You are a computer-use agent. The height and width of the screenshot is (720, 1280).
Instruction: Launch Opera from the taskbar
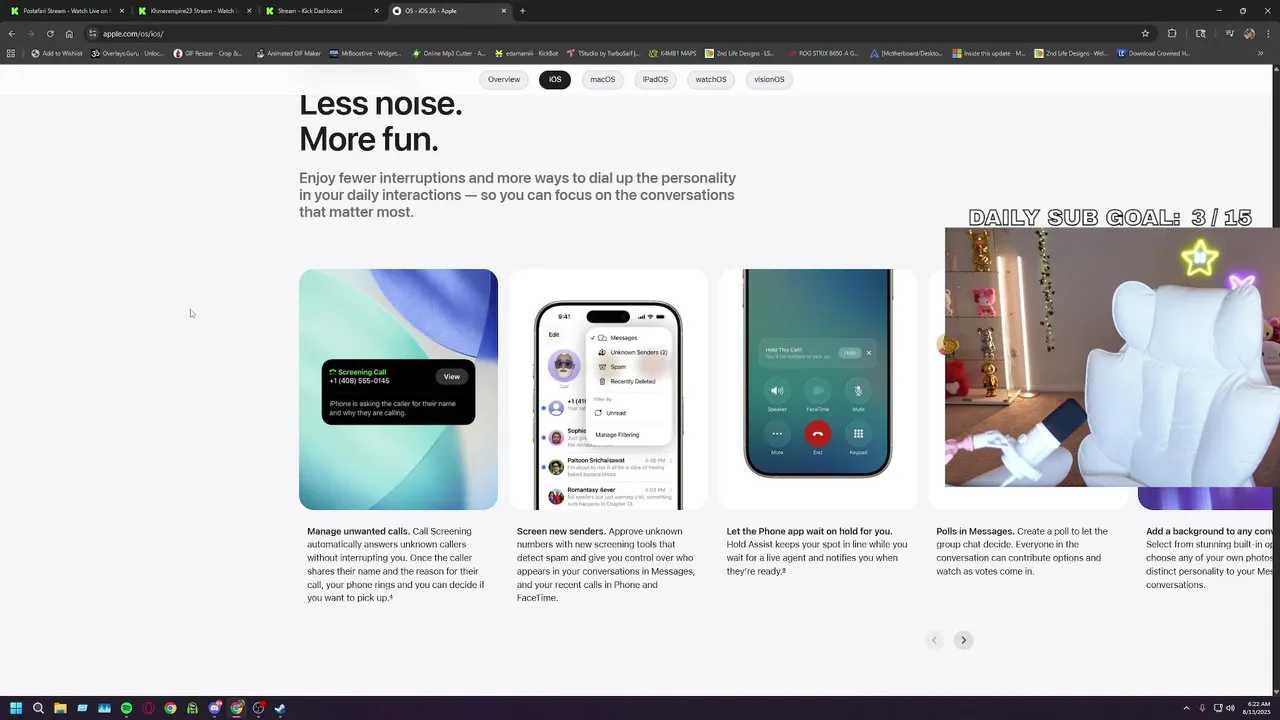[148, 708]
